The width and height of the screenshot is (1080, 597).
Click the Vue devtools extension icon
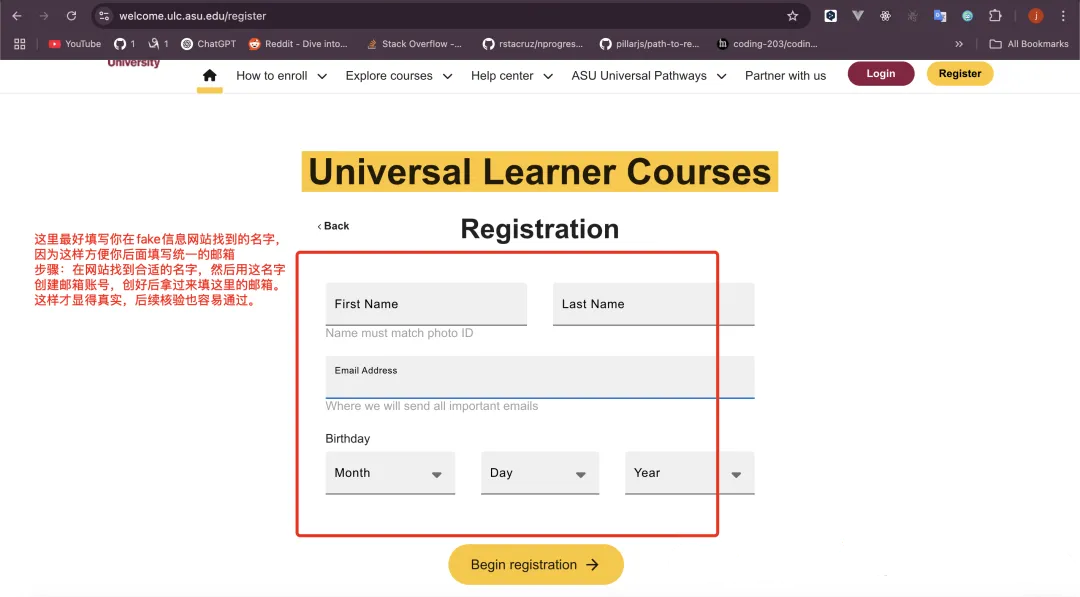click(858, 16)
